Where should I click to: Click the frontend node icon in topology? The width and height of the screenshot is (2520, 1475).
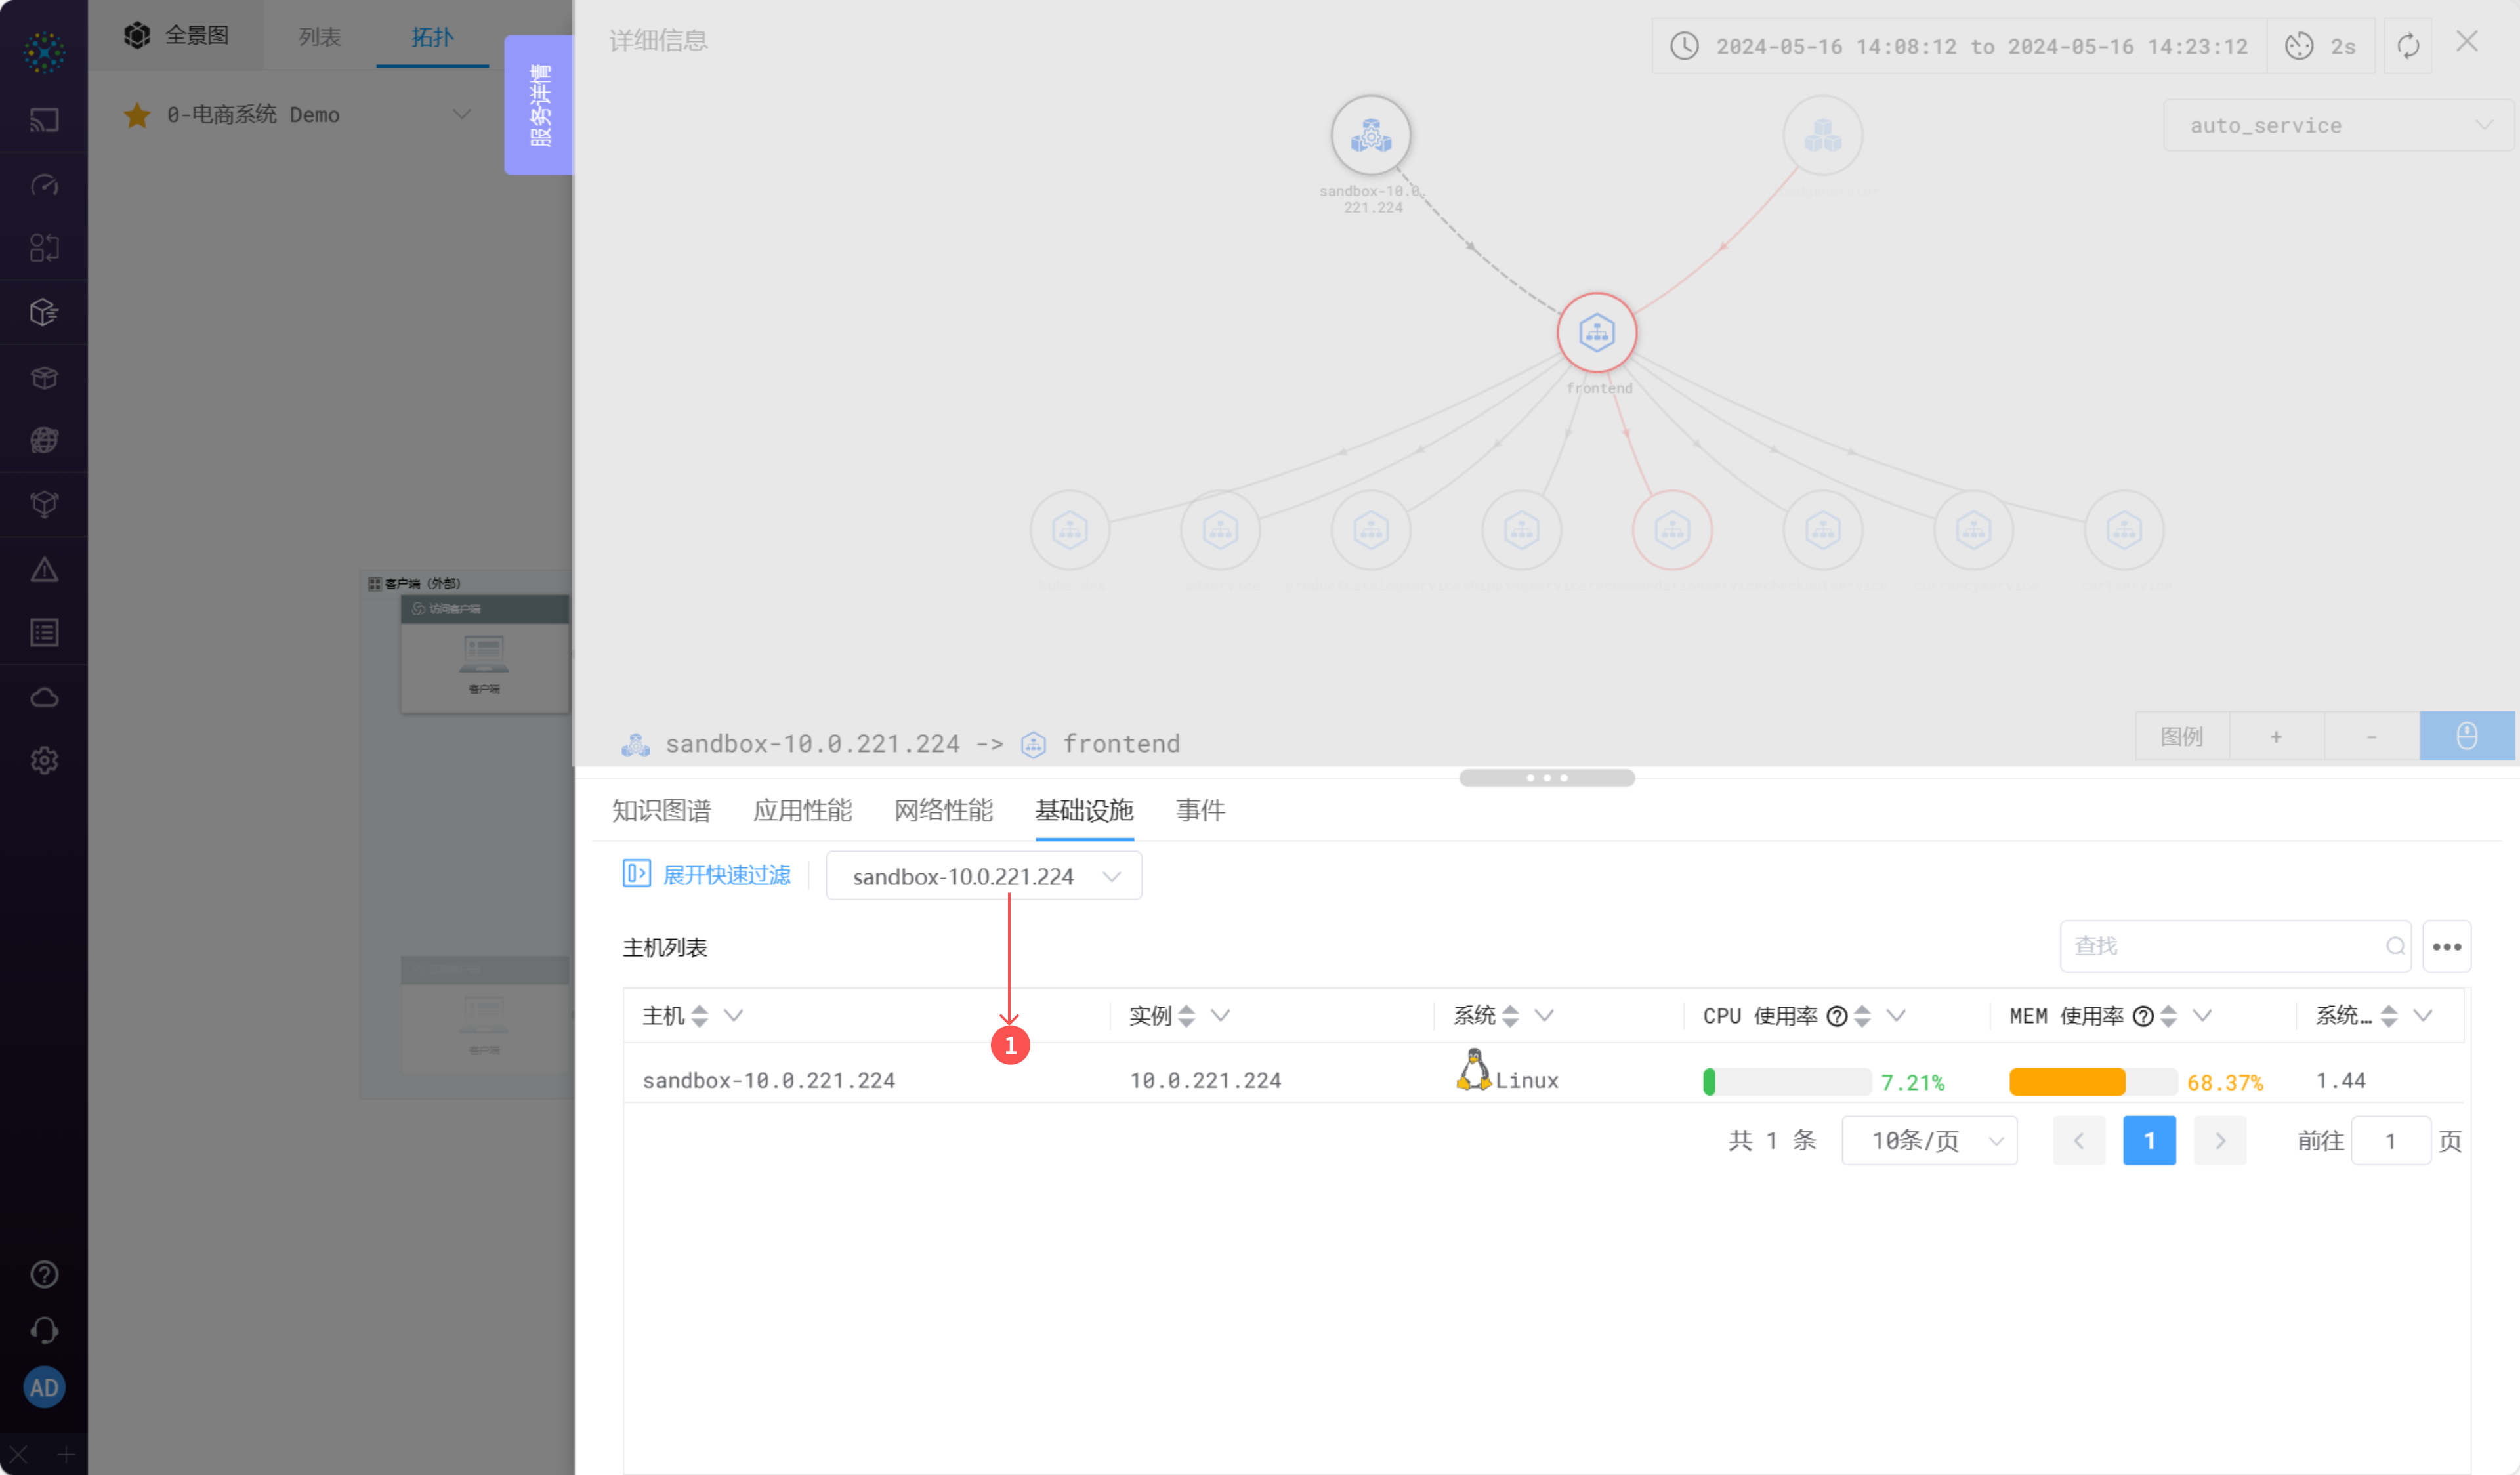[1596, 332]
